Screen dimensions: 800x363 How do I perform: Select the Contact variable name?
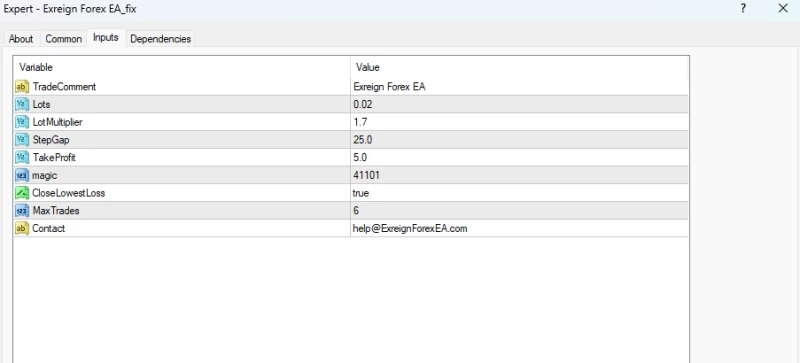pyautogui.click(x=48, y=228)
